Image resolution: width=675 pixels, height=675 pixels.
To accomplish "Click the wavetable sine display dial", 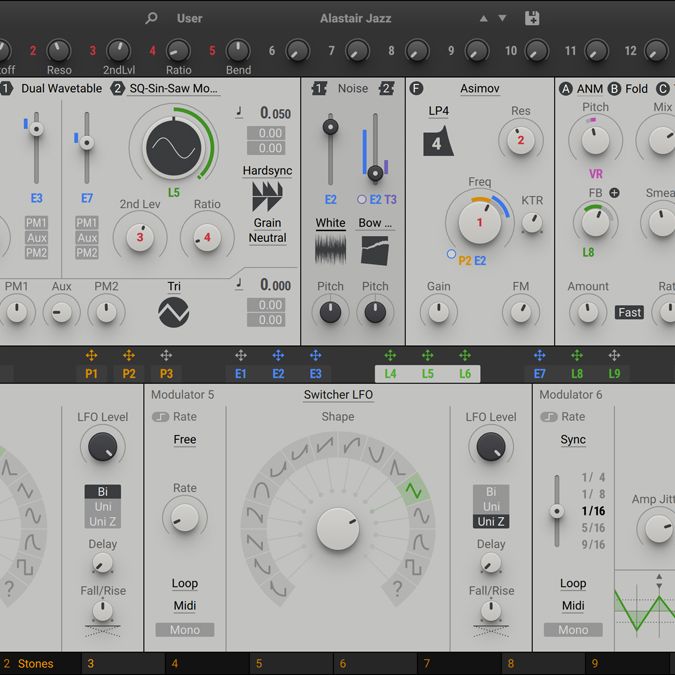I will coord(173,148).
